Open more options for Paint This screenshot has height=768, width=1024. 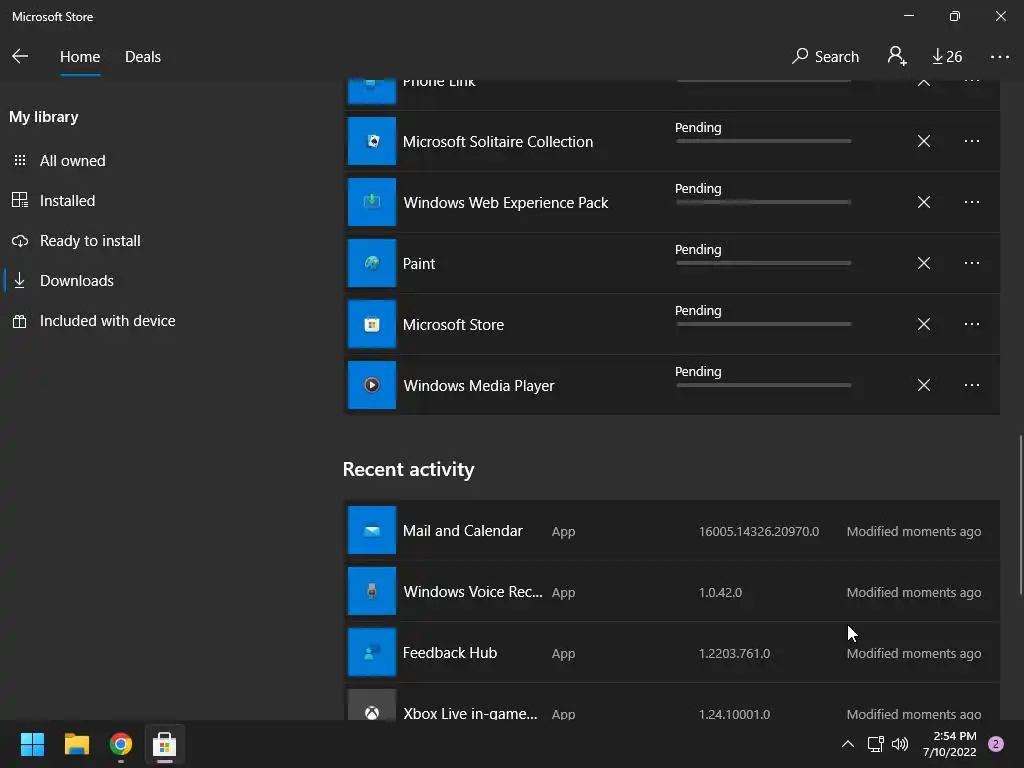pos(972,263)
